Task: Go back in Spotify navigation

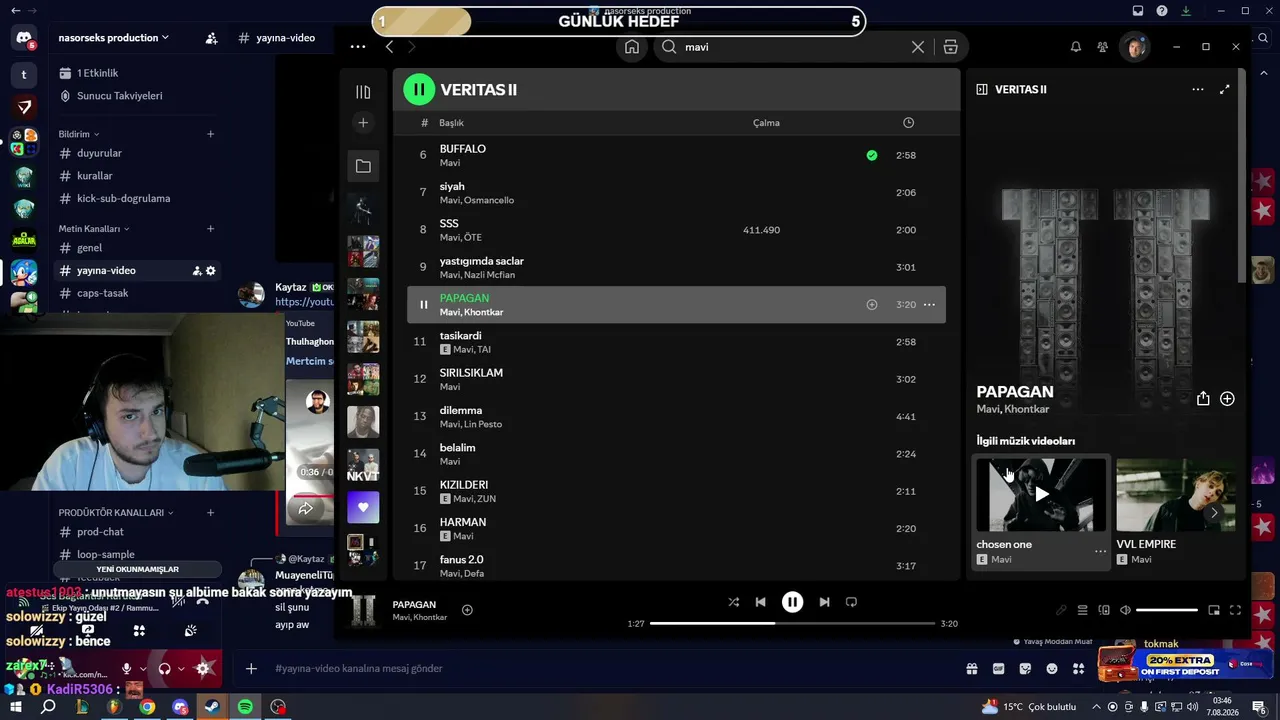Action: coord(390,47)
